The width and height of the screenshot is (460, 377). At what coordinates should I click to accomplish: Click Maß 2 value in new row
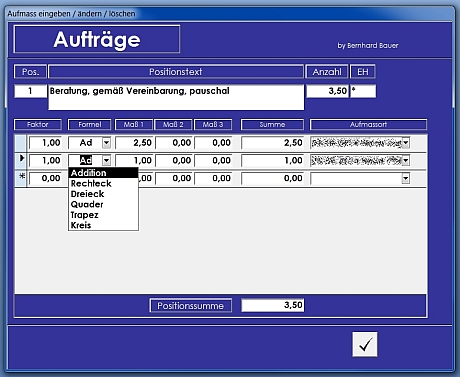[x=174, y=178]
